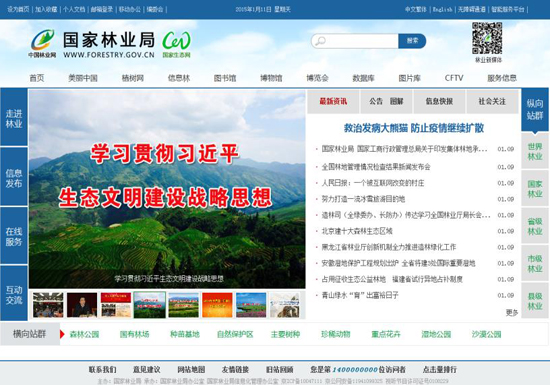
Task: Click 移动办公 in the top bar
Action: 129,9
